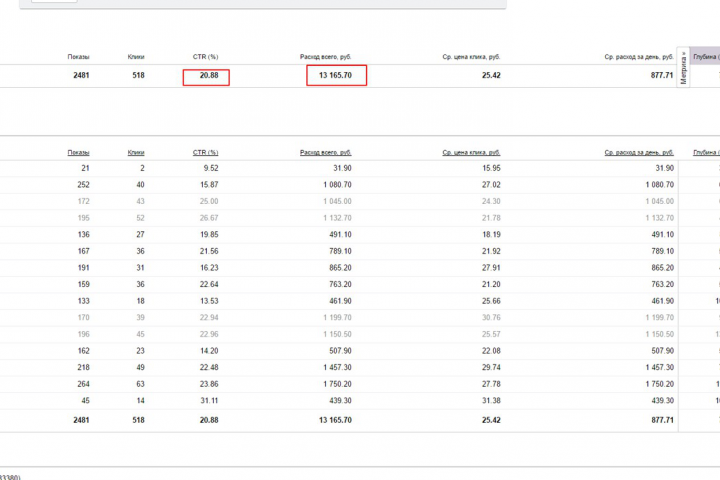Select average click price 31.38

tap(491, 401)
